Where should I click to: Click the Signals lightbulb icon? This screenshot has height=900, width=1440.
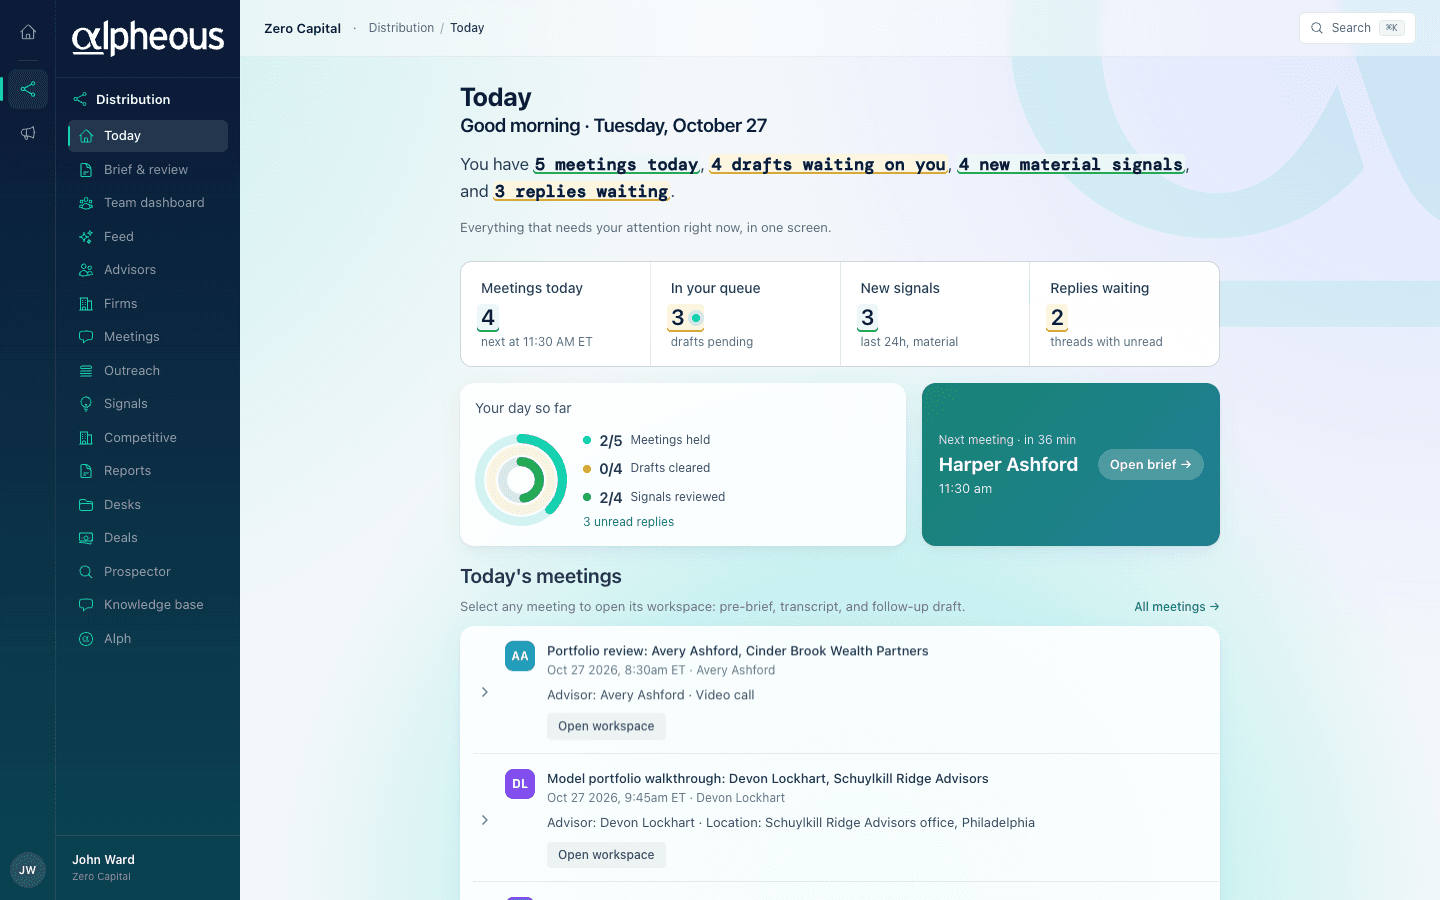click(x=86, y=404)
